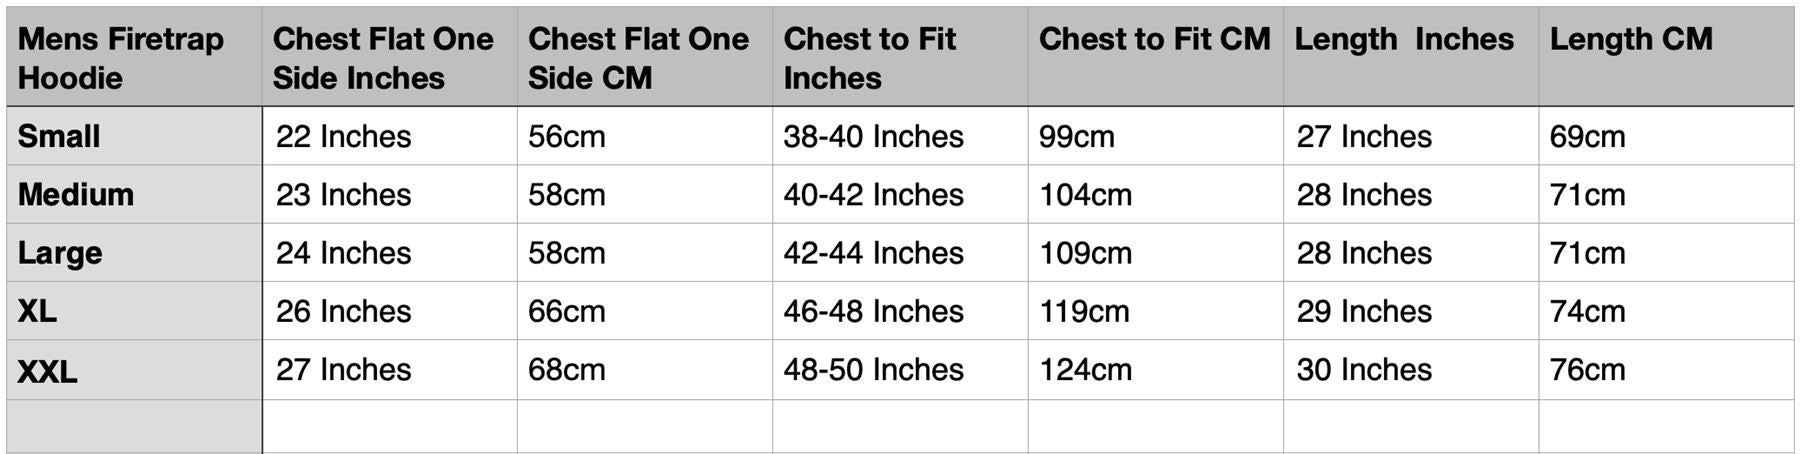This screenshot has height=454, width=1800.
Task: Click the 'XXL' row label
Action: click(x=47, y=371)
